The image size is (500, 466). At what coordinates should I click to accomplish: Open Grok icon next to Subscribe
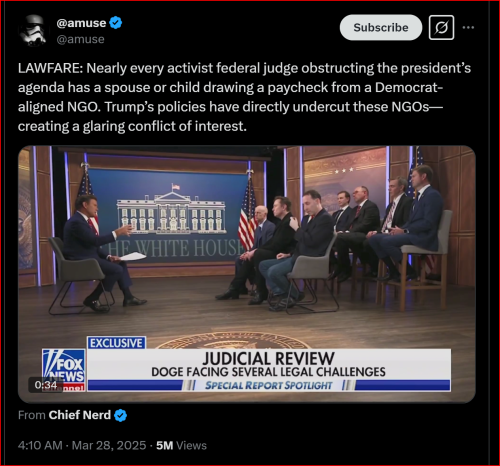(441, 28)
